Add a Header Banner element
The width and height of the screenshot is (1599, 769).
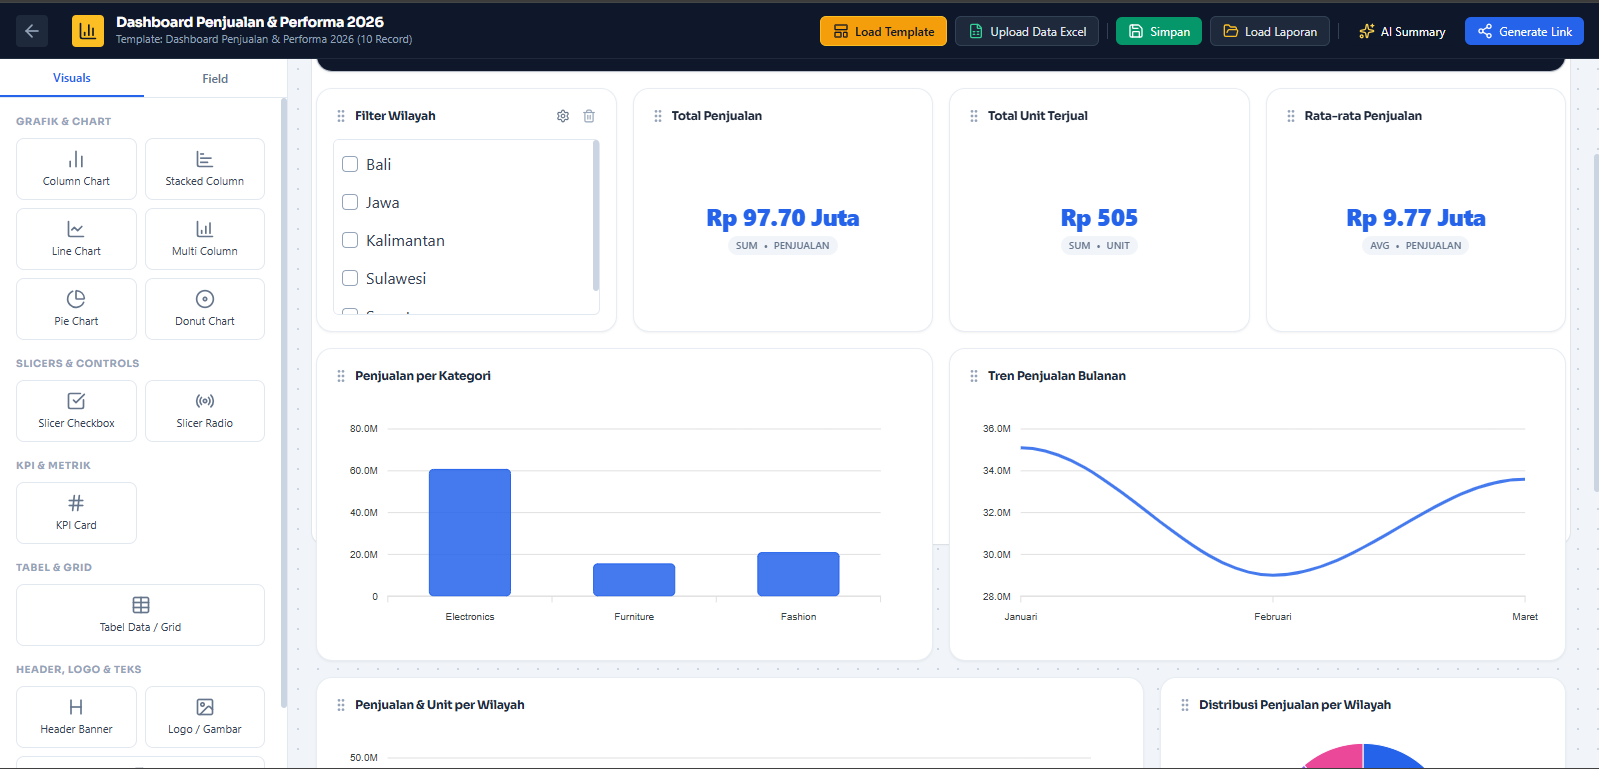76,717
